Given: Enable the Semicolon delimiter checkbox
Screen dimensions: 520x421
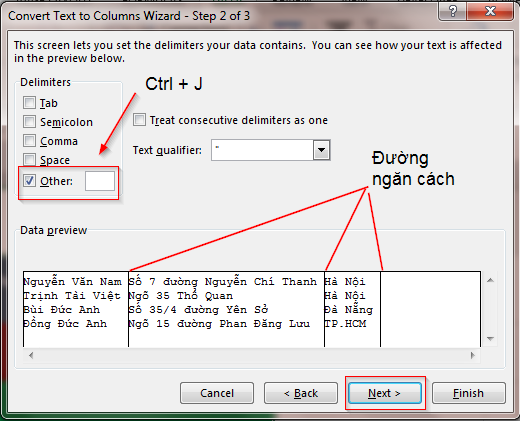Looking at the screenshot, I should tap(29, 122).
